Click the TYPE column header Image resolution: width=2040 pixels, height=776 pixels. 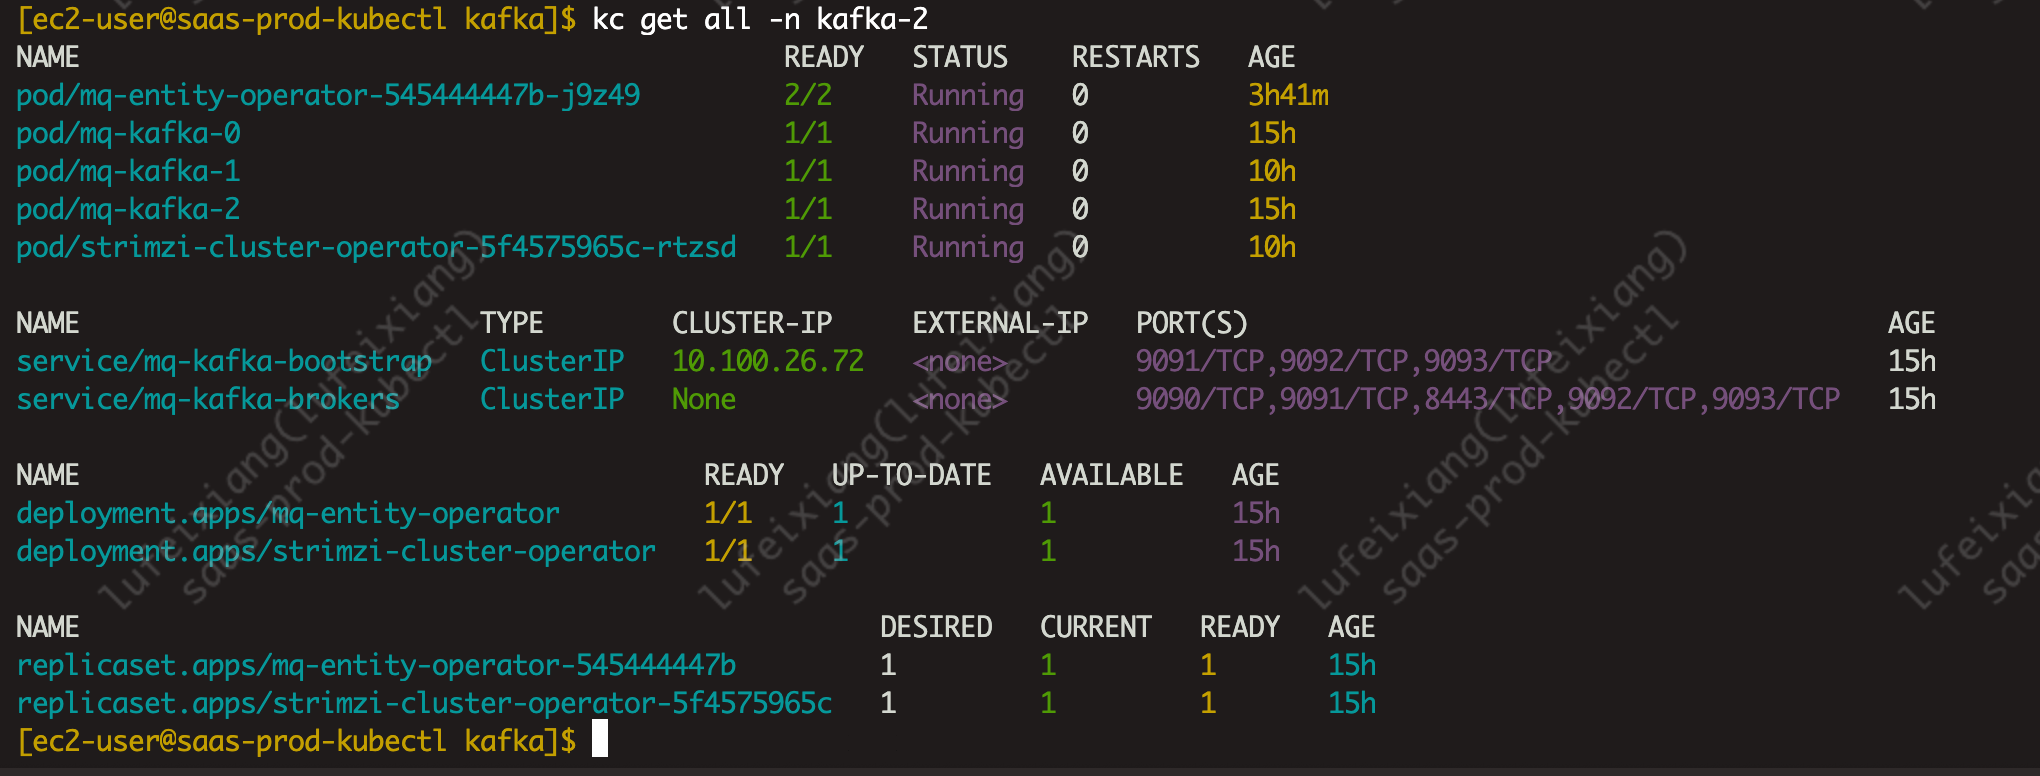coord(512,323)
